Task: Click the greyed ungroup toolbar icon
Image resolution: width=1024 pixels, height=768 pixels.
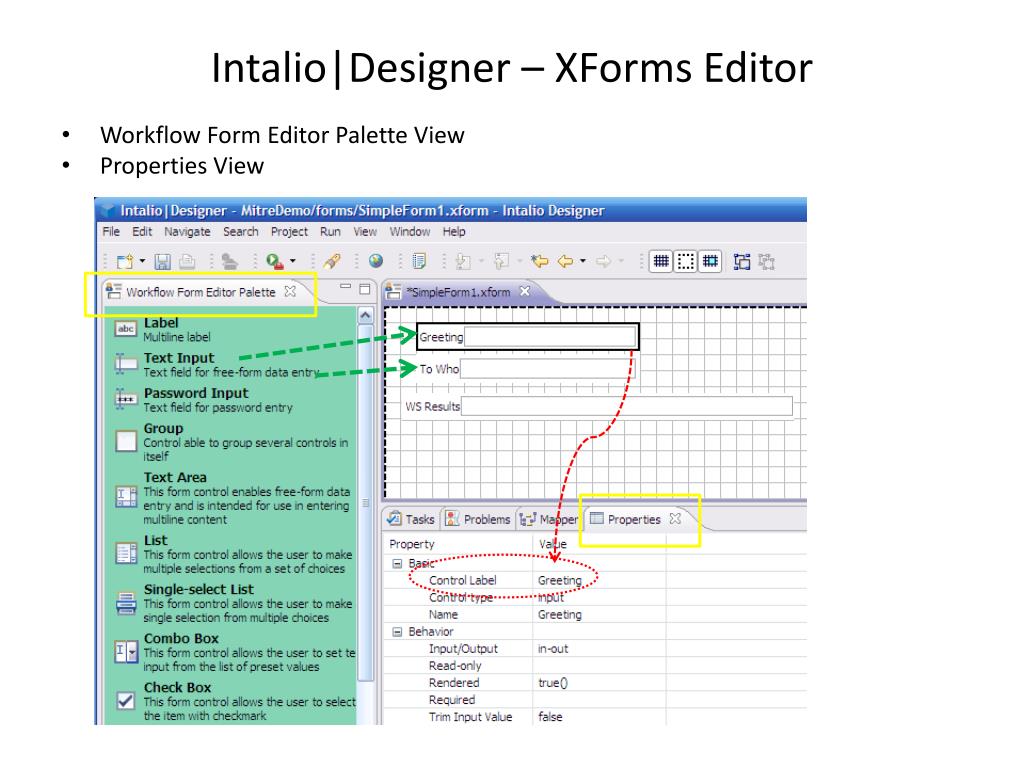Action: (767, 262)
